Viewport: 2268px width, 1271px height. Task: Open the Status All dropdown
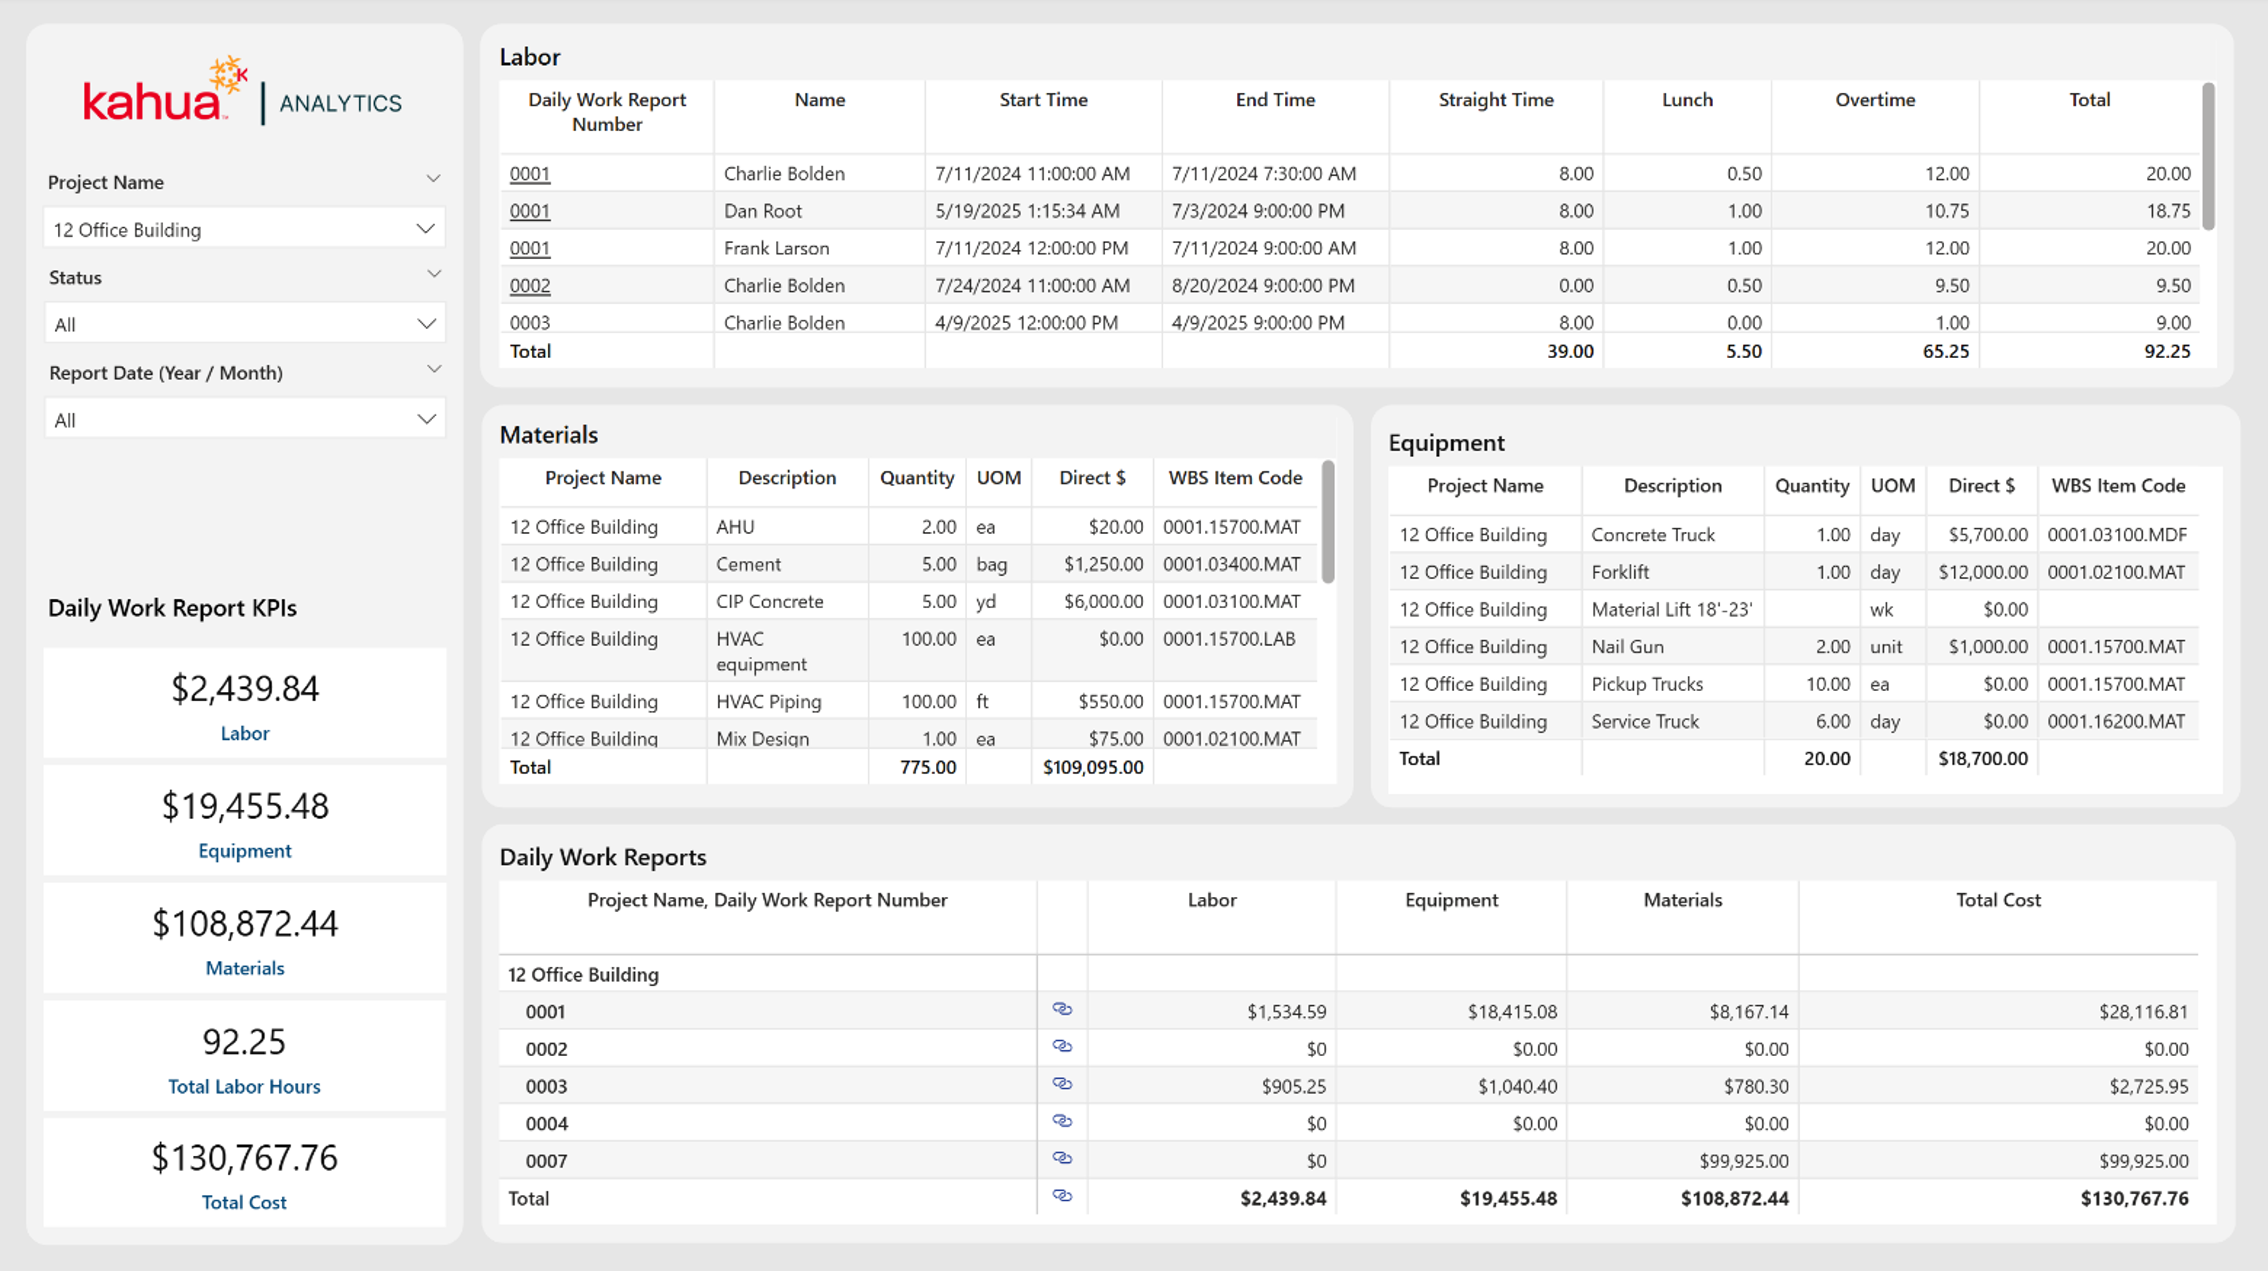tap(244, 324)
